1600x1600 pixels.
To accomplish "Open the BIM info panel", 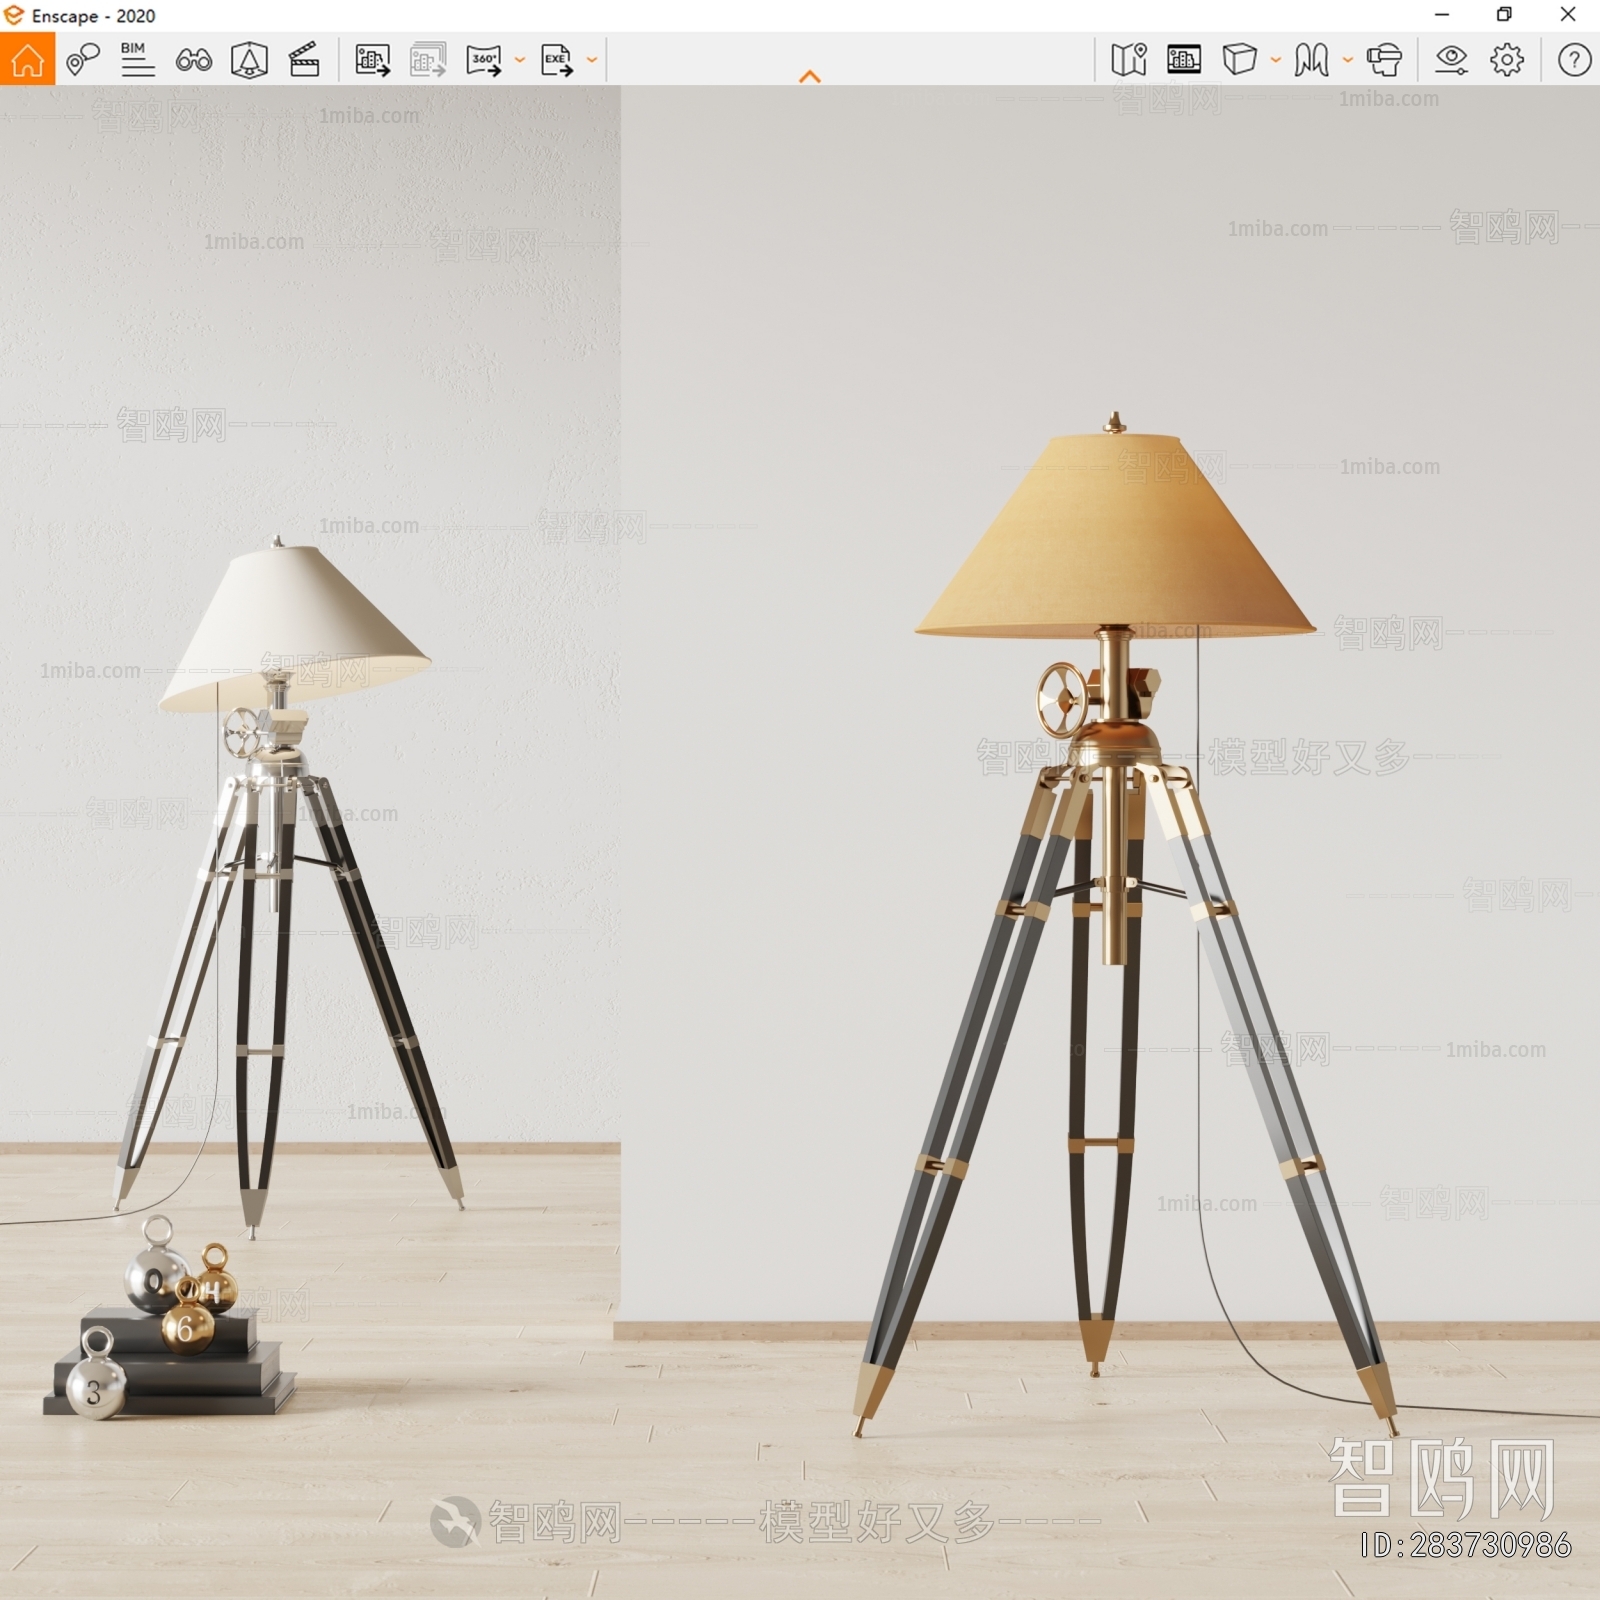I will click(137, 59).
